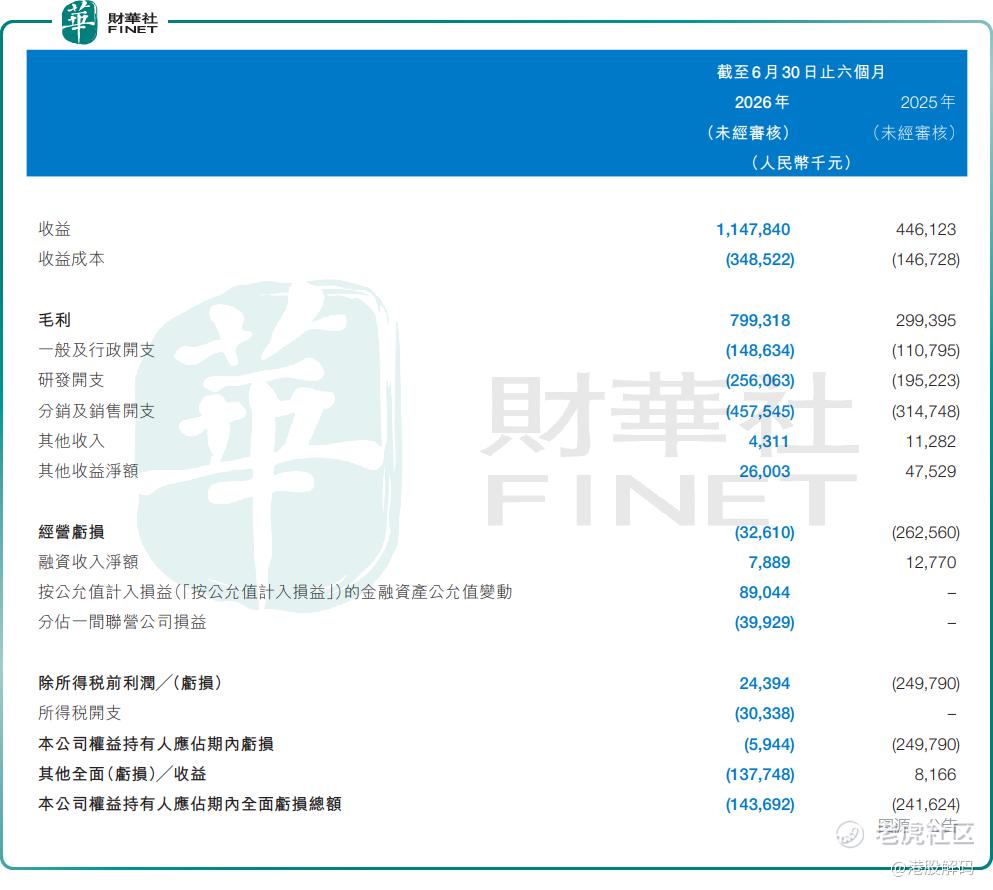Click the 除所得稅前利潤／(虧損) row label

click(130, 683)
